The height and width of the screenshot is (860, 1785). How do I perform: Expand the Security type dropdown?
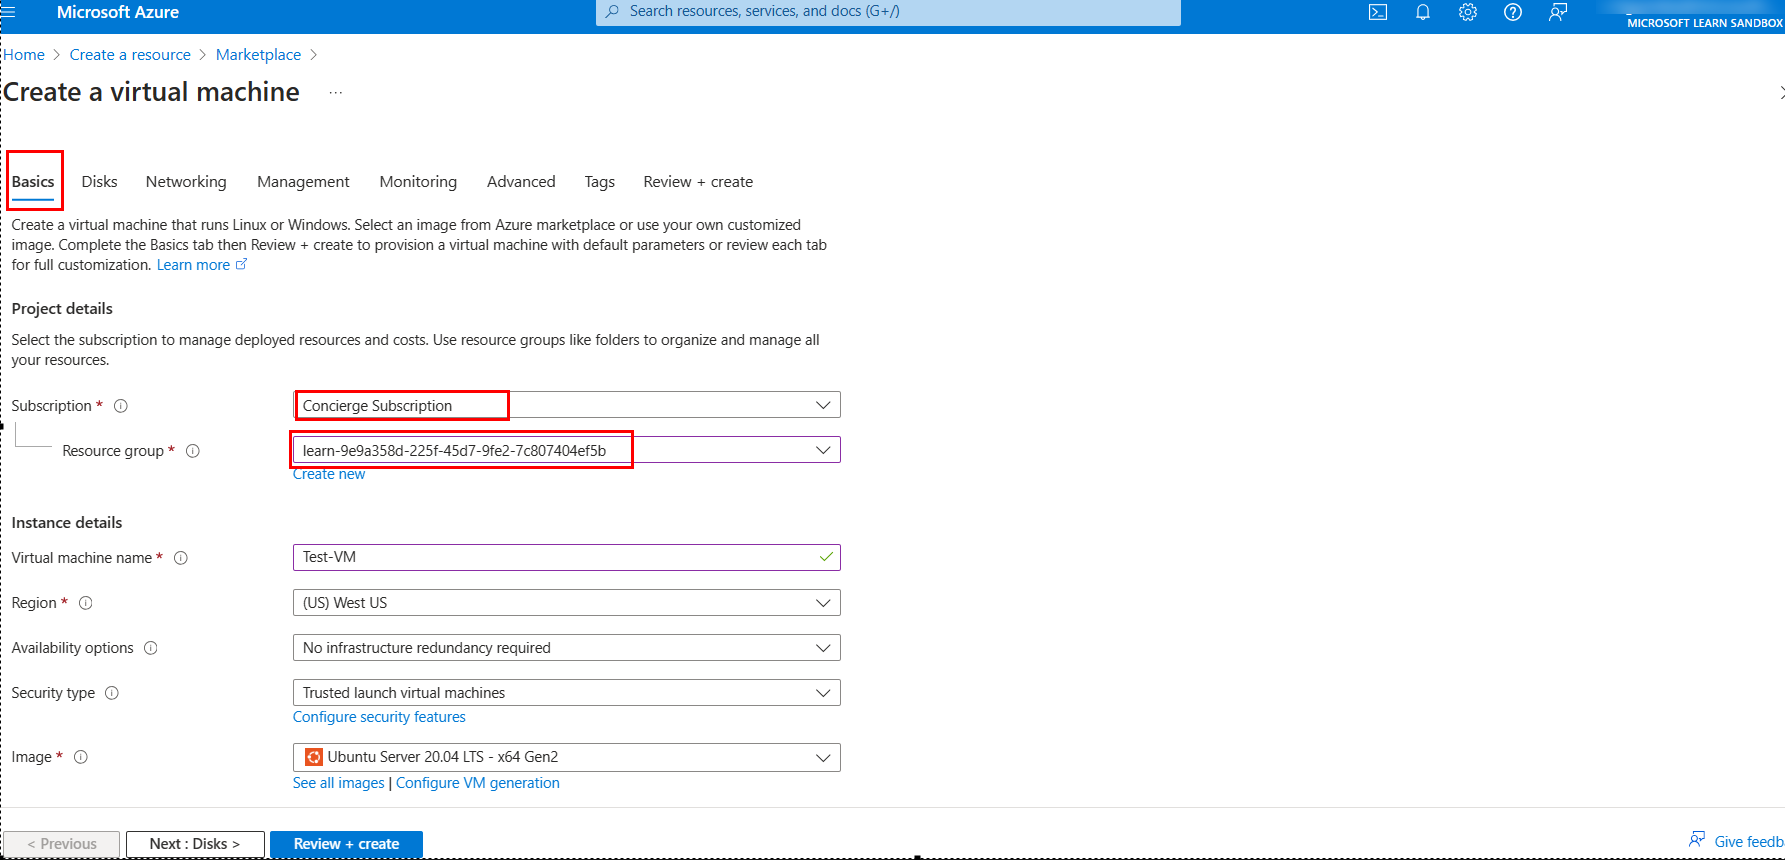(x=823, y=693)
